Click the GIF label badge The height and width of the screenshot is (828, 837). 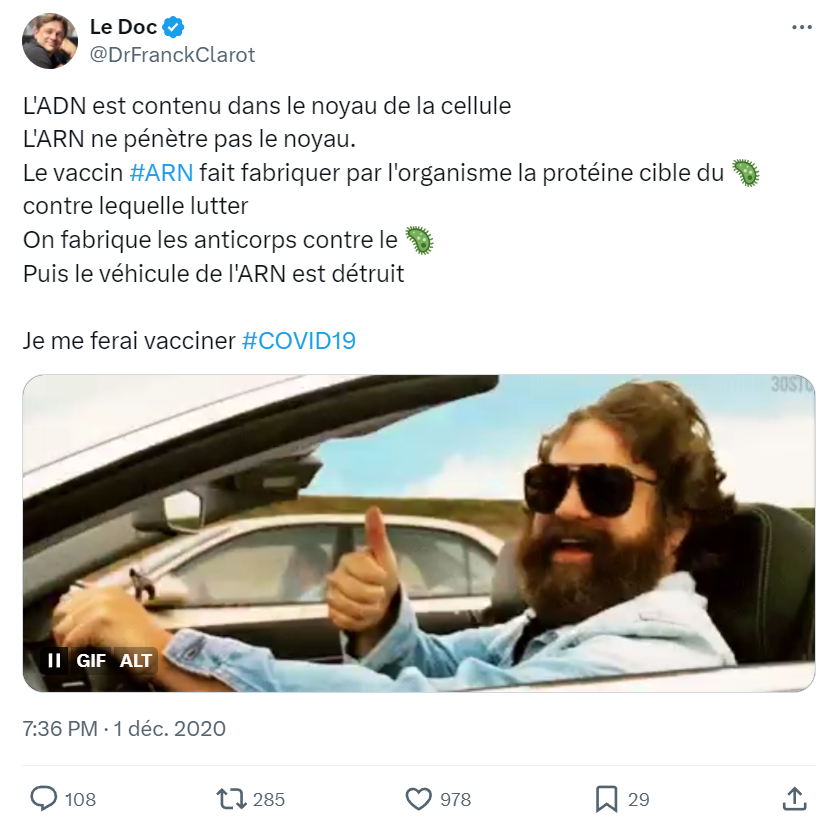[91, 661]
